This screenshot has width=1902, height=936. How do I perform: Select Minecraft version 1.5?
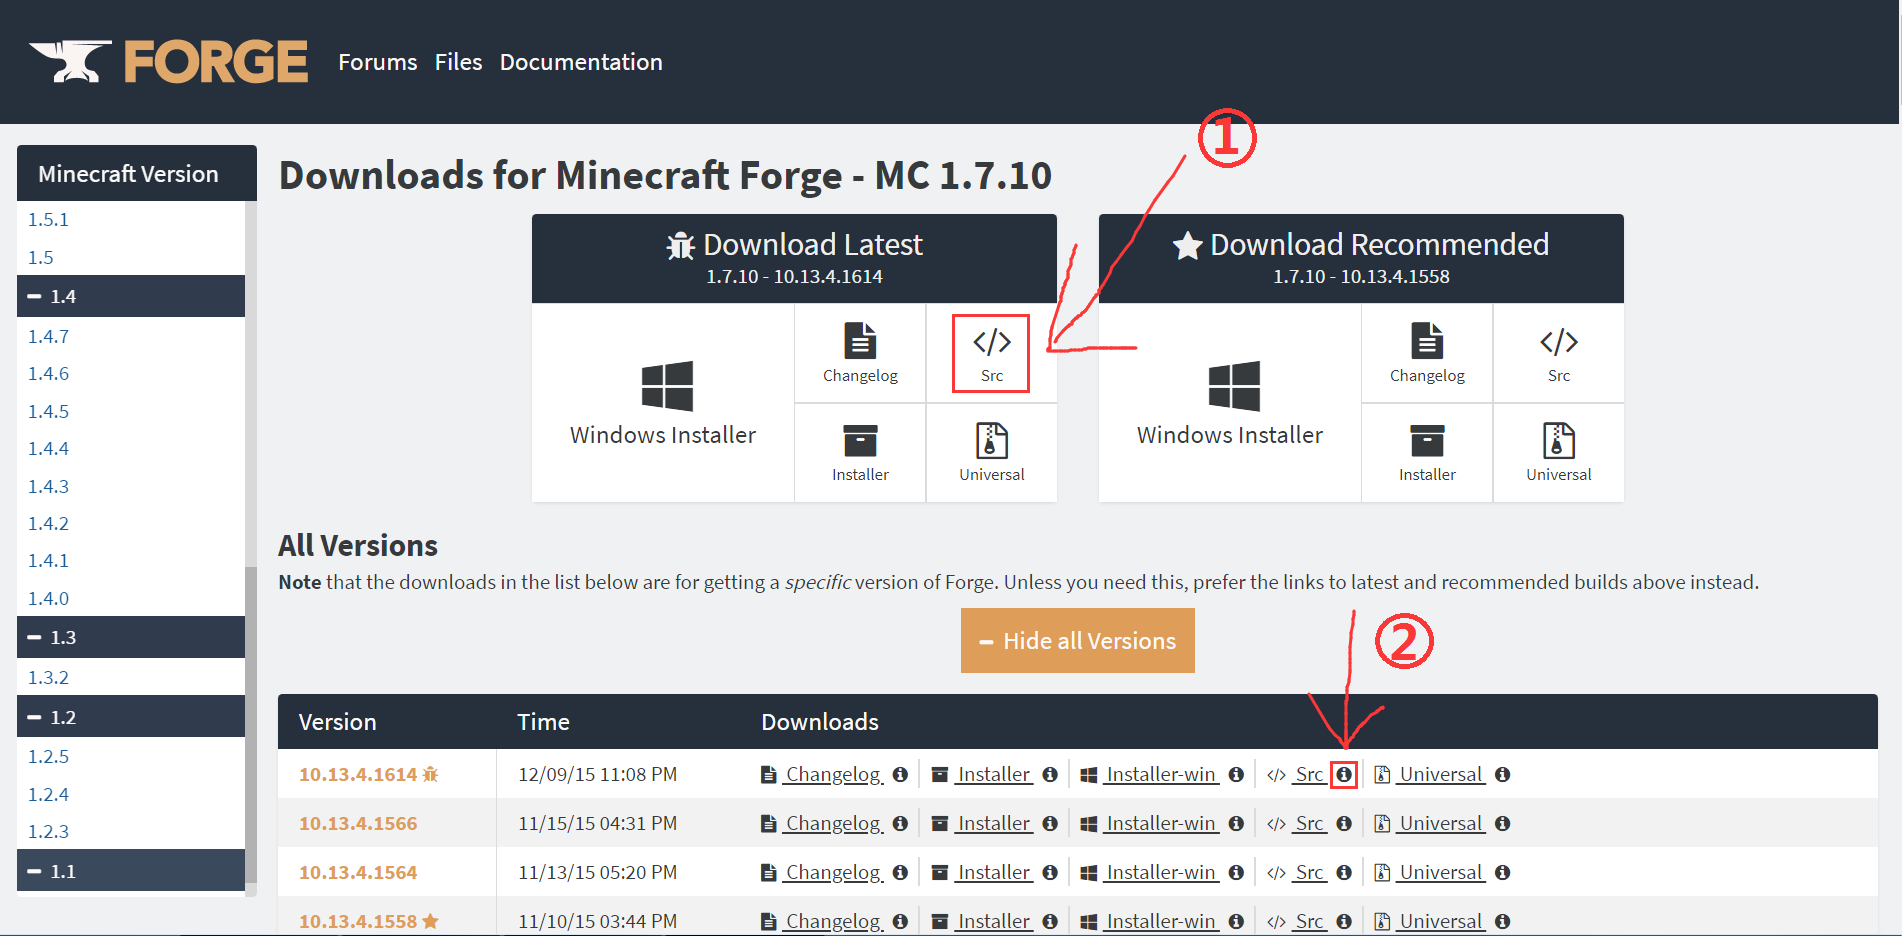point(41,257)
